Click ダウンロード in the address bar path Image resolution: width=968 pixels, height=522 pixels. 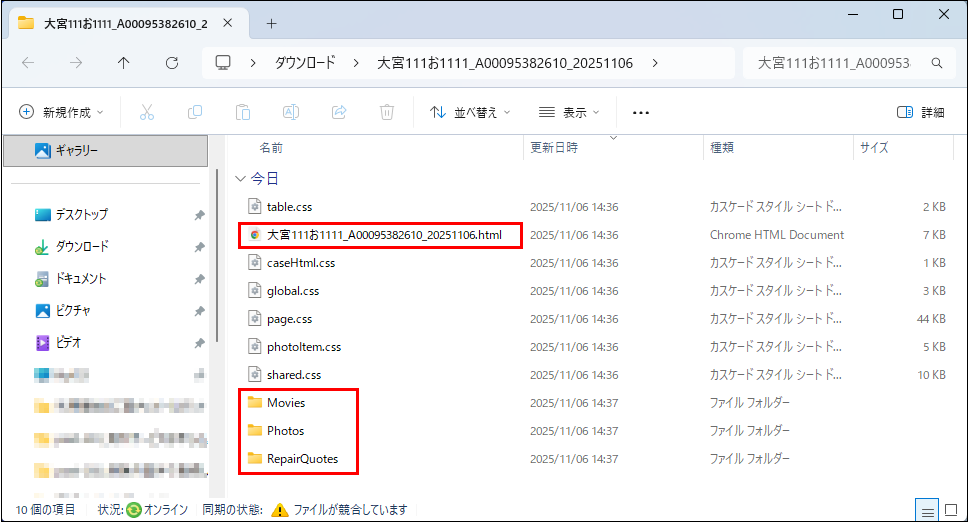pos(305,63)
